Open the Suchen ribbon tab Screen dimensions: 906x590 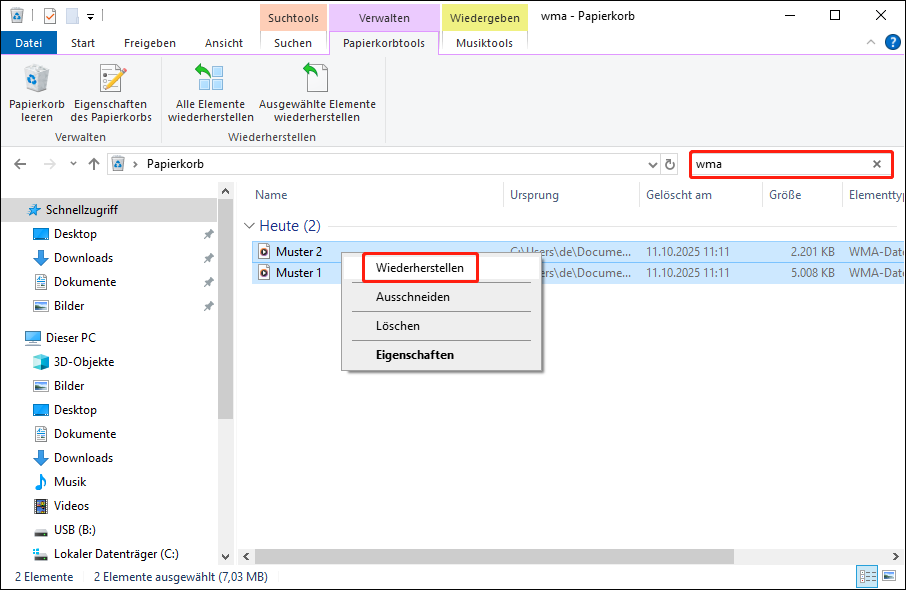click(x=293, y=43)
